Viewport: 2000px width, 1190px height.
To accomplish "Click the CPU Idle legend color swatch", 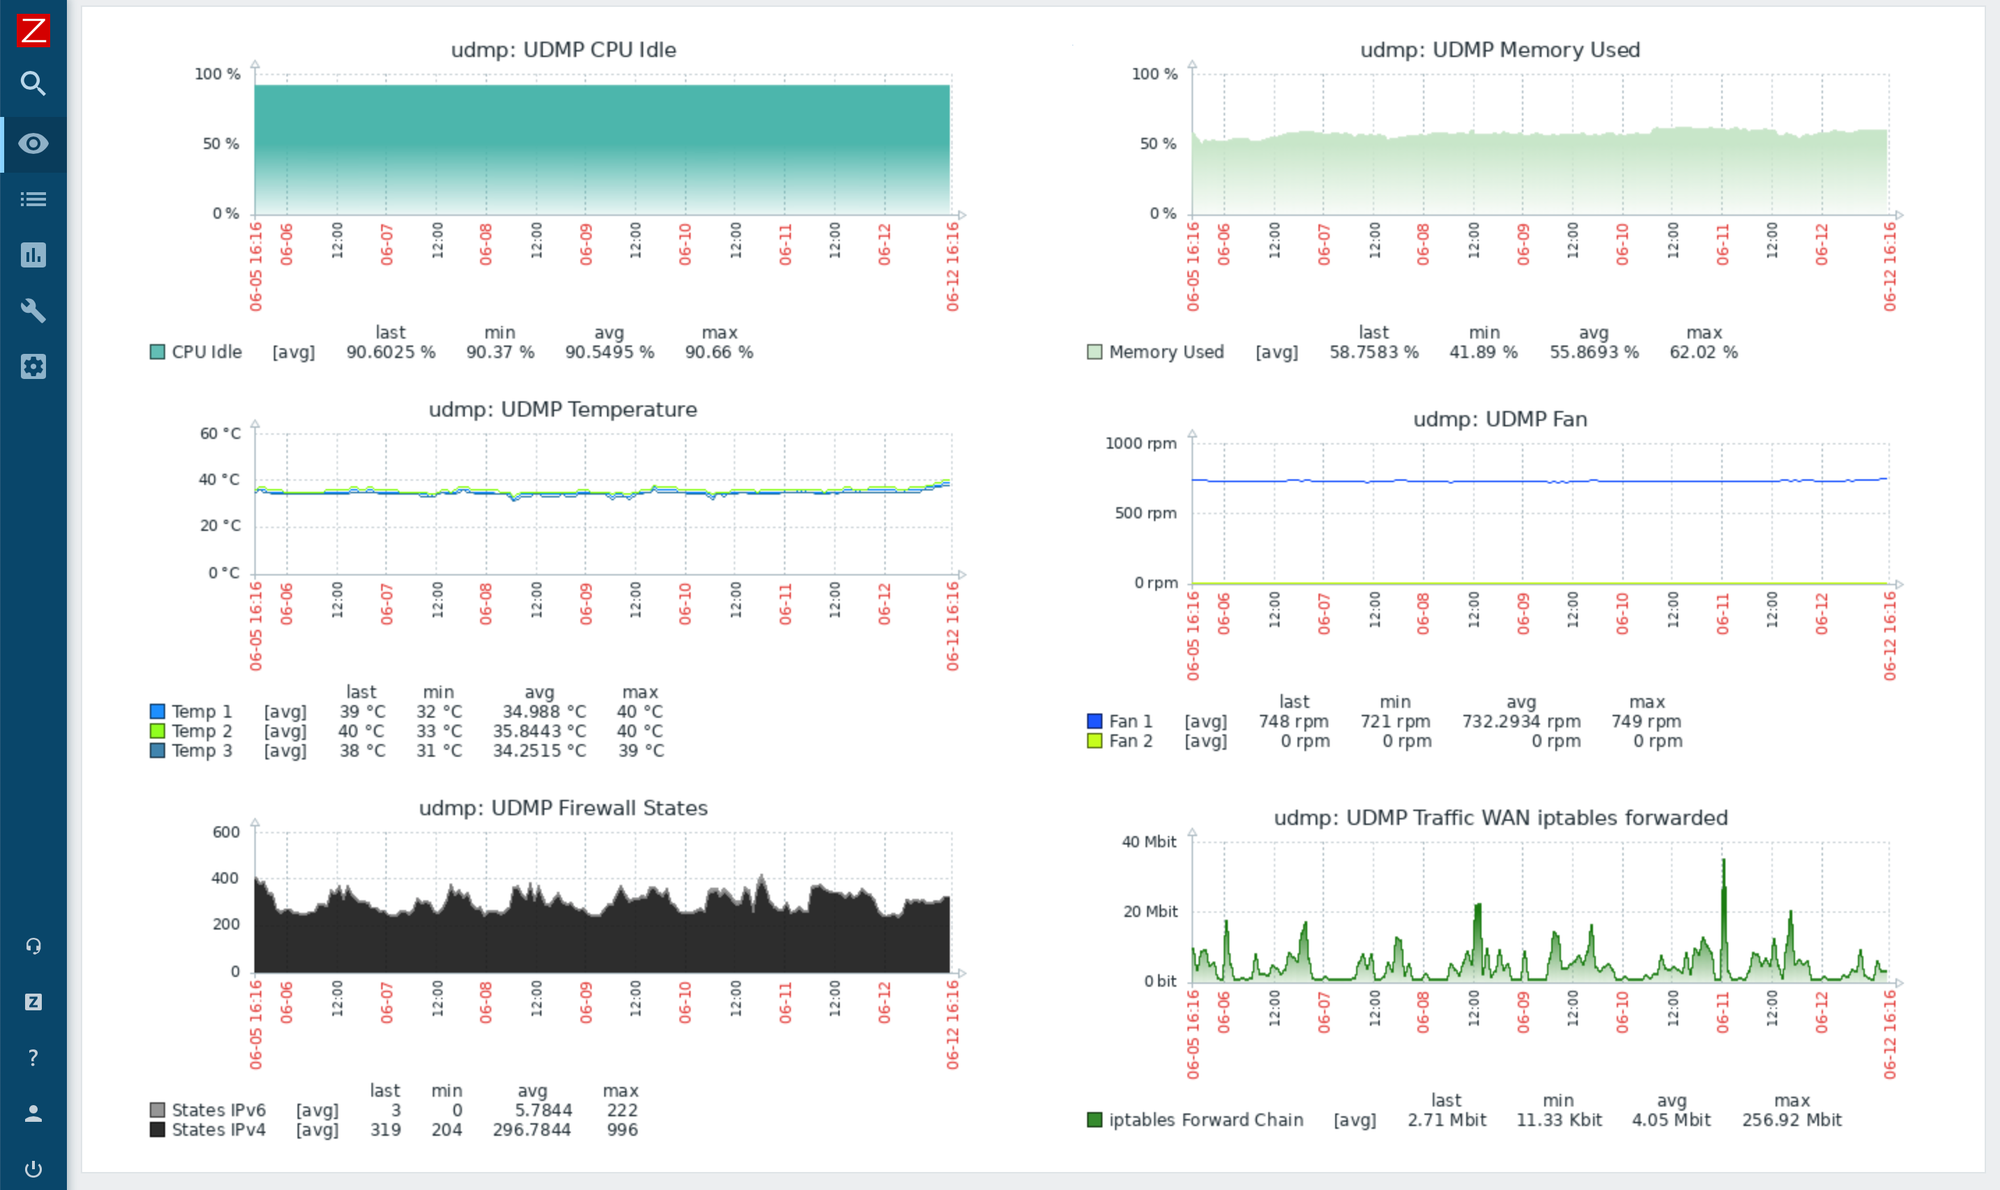I will coord(157,352).
